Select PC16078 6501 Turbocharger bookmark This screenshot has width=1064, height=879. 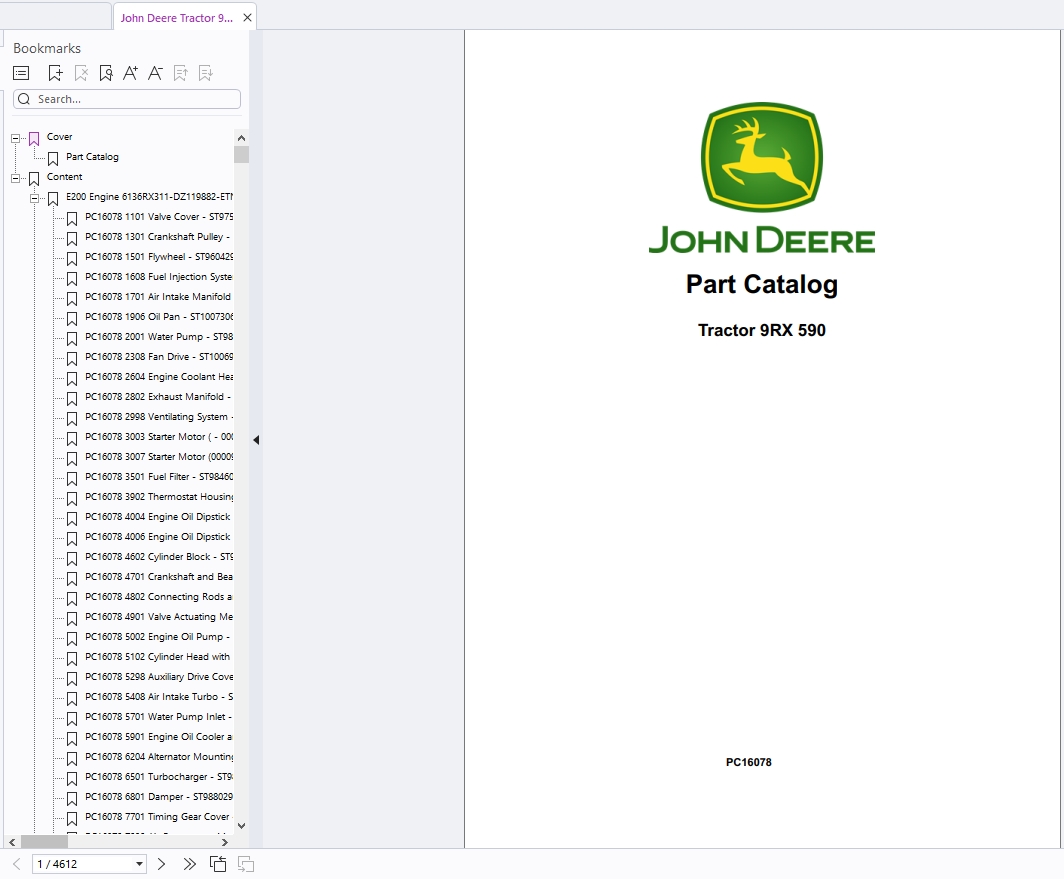click(159, 777)
